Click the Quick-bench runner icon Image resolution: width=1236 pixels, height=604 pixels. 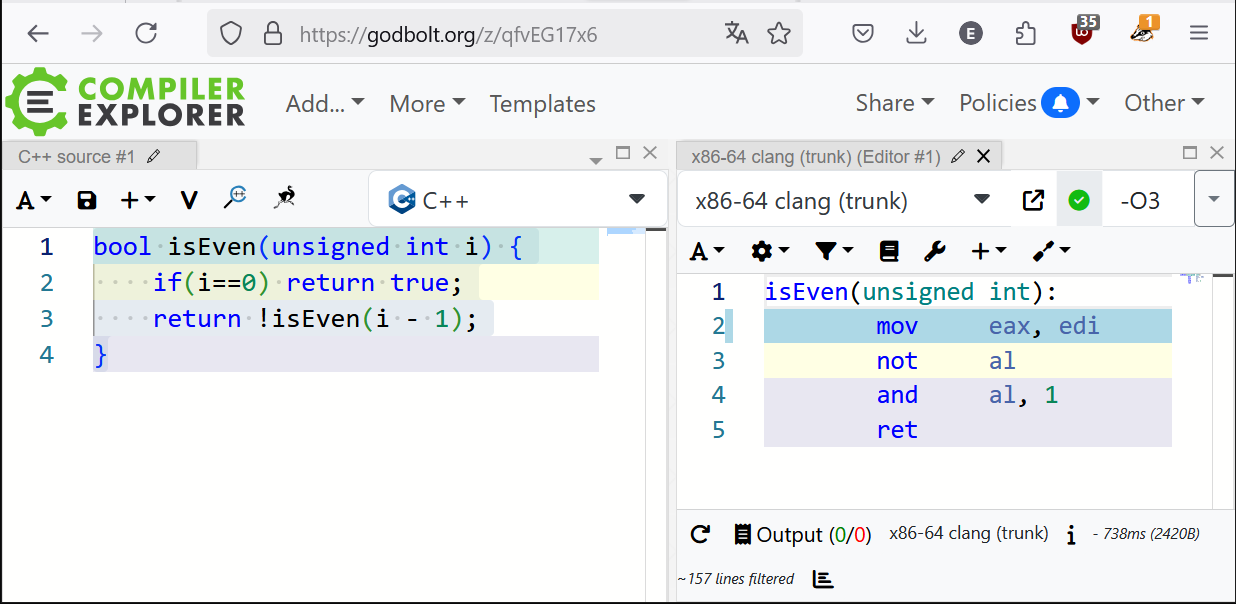click(285, 198)
